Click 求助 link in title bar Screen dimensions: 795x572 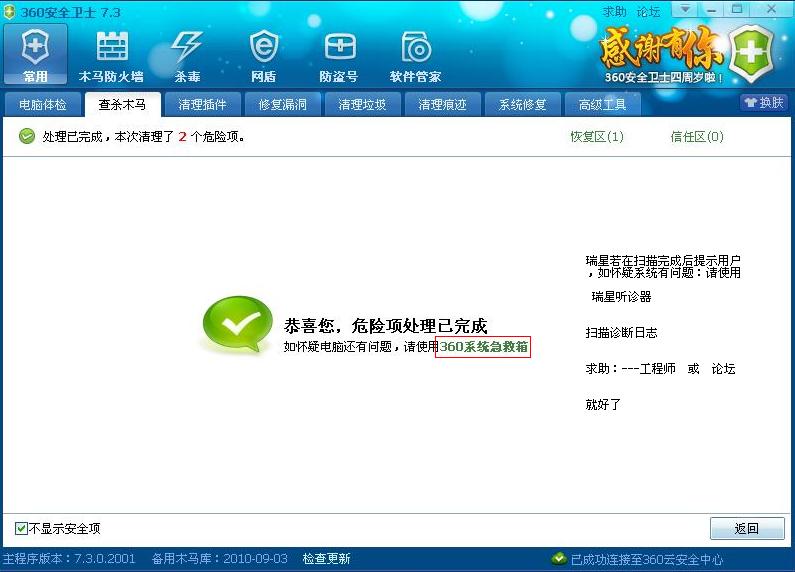(615, 11)
